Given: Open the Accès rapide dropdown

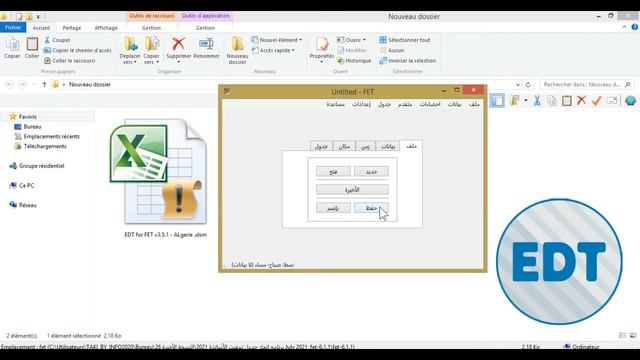Looking at the screenshot, I should tap(273, 50).
